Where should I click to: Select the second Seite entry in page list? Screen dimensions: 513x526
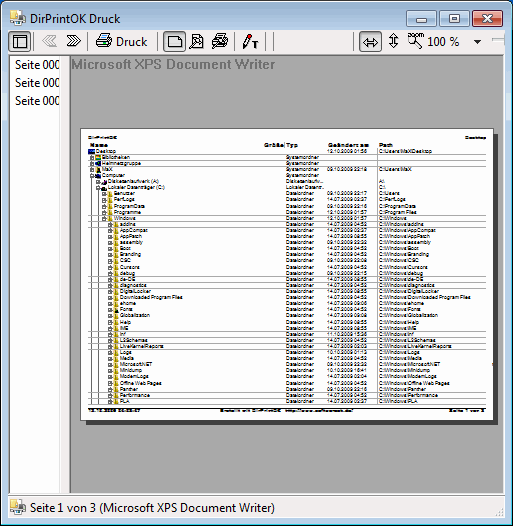(x=37, y=83)
